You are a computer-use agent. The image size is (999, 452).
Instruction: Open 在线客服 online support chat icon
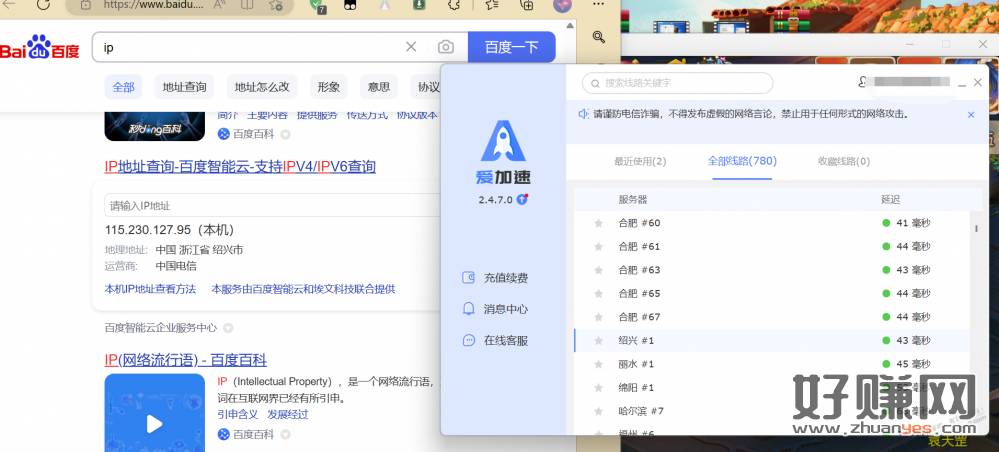point(468,340)
